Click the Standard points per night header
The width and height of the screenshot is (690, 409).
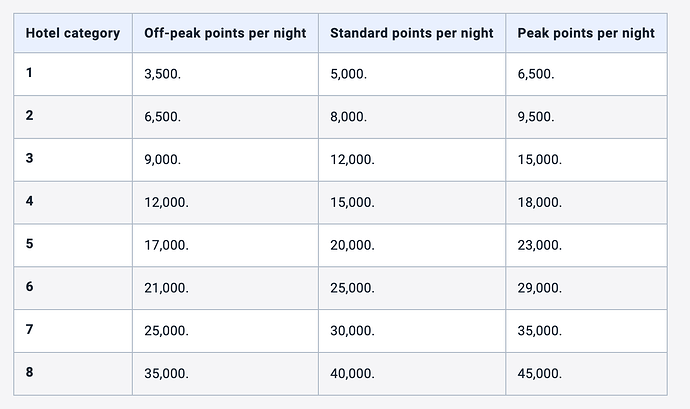click(411, 33)
